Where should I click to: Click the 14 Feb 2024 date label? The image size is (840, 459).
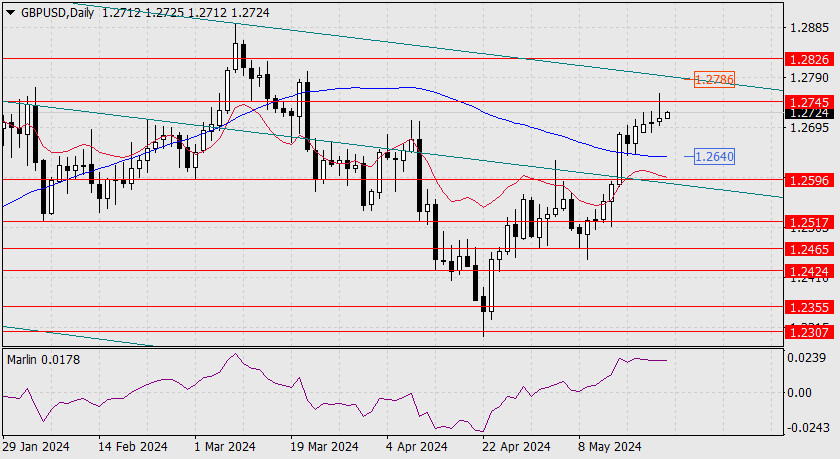133,446
